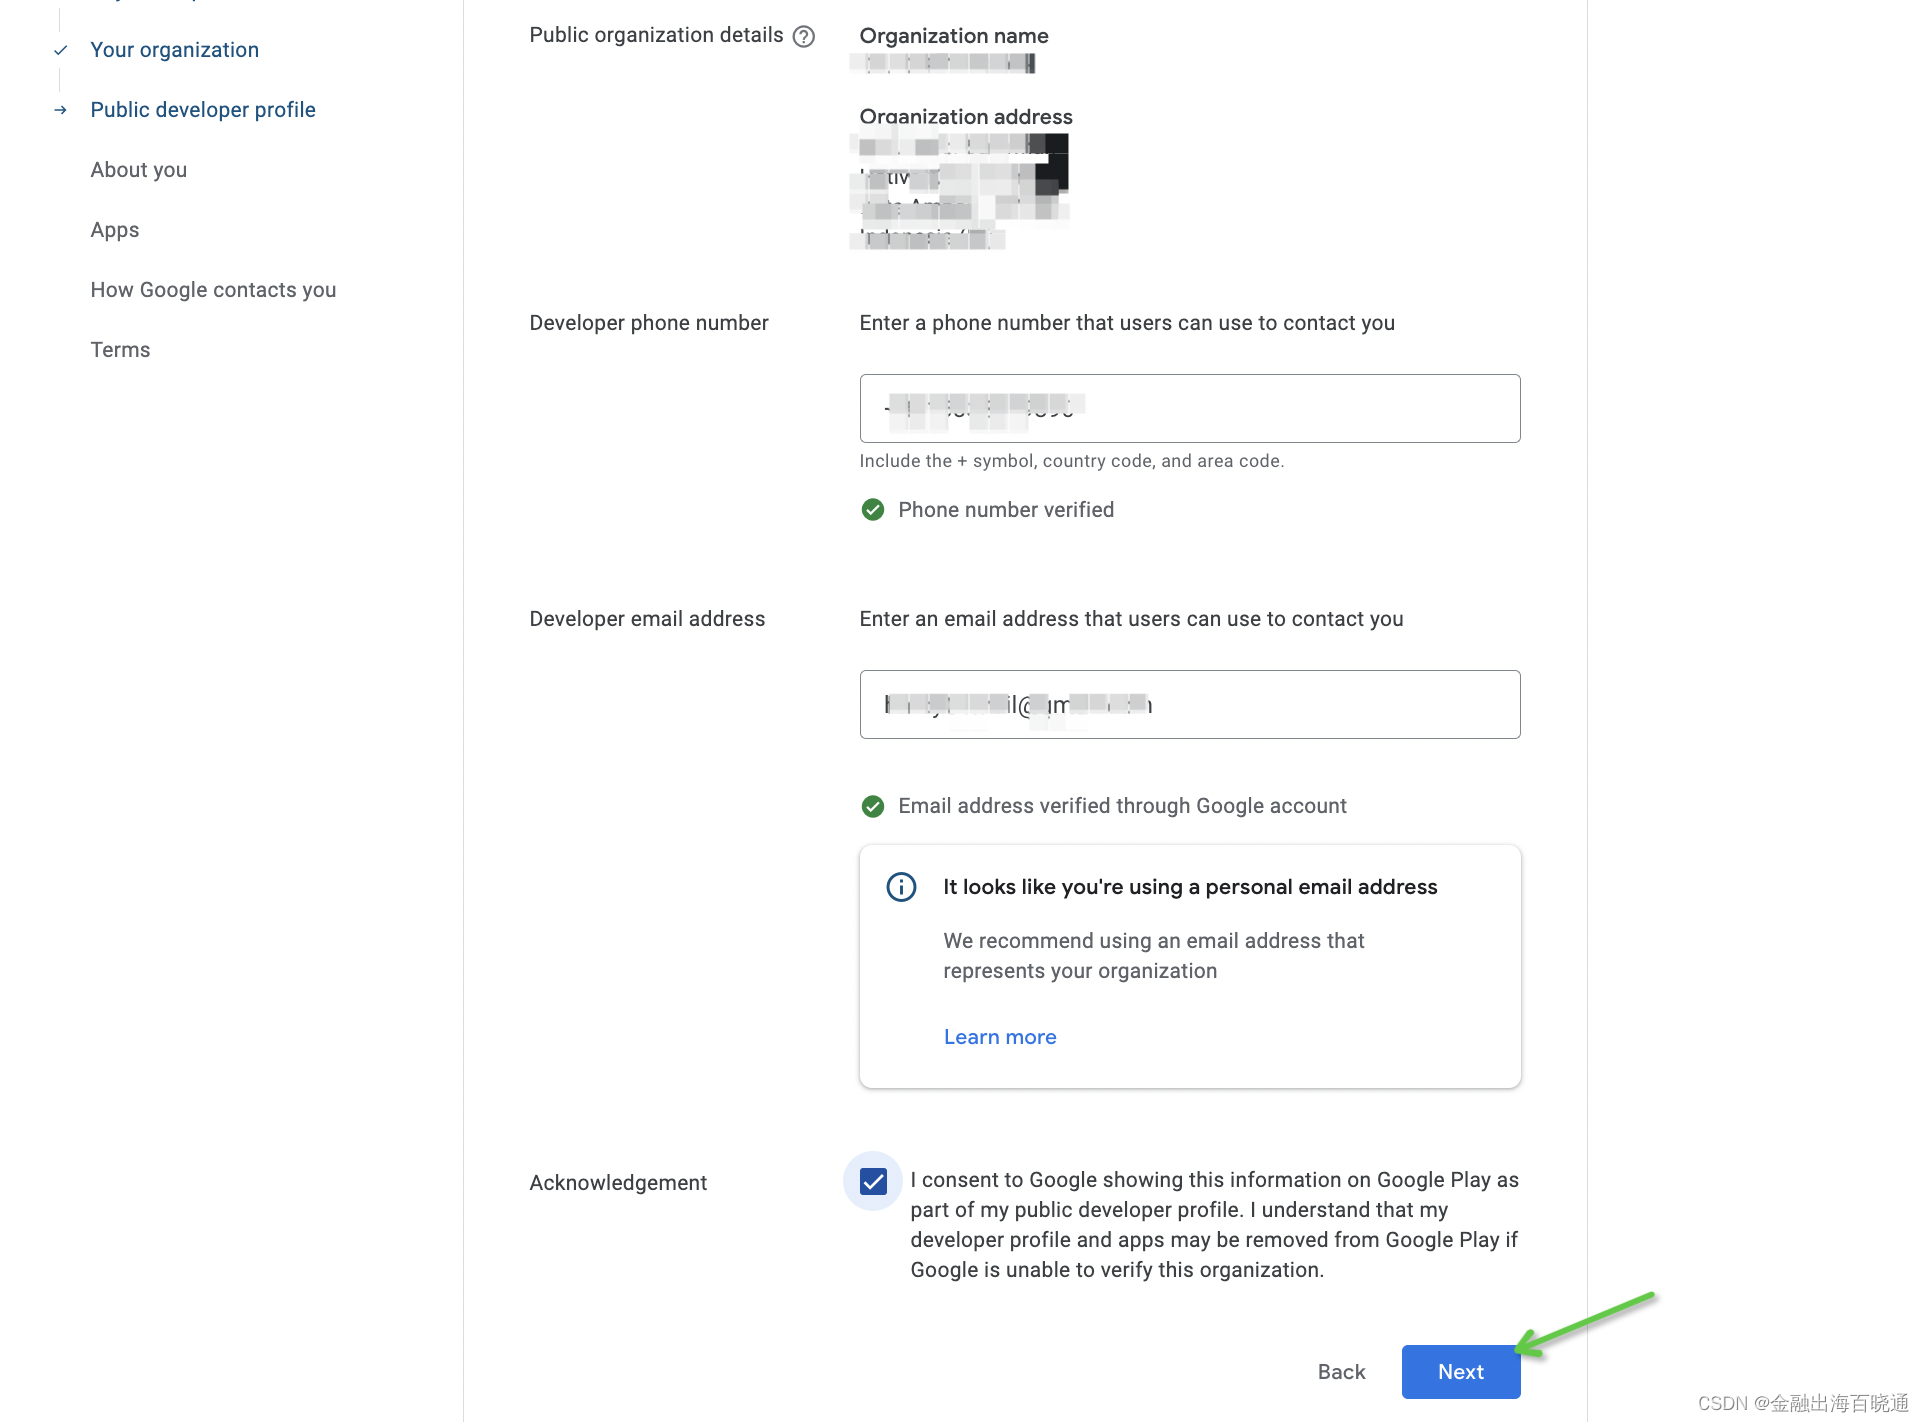Open the Your organization step
Screen dimensions: 1924x1422
(x=174, y=50)
